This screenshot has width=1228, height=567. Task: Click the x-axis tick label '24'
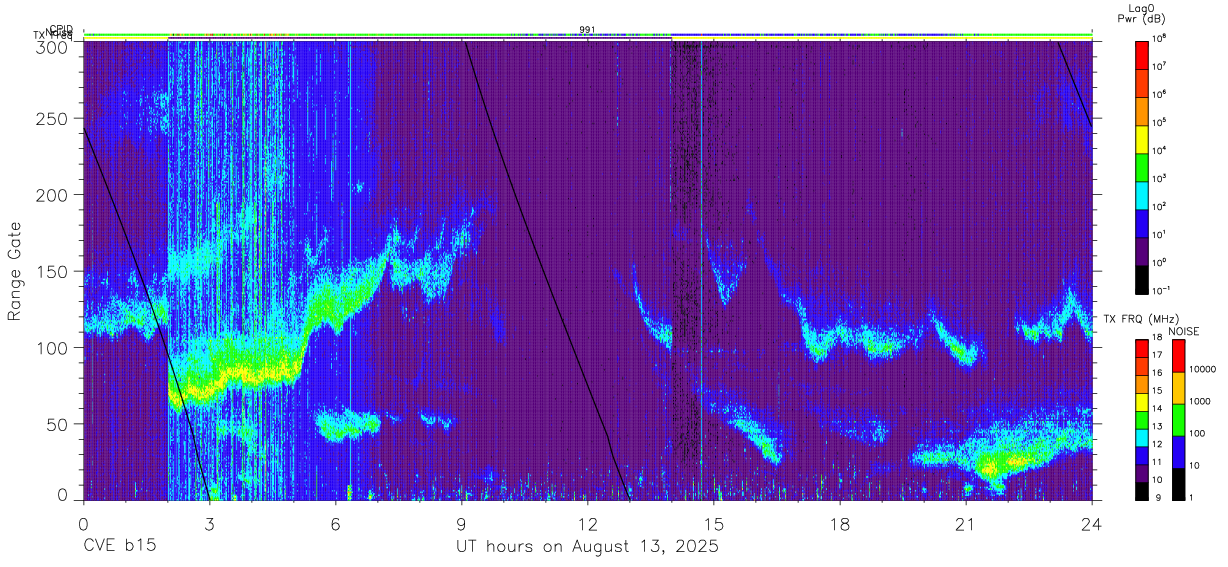(1092, 525)
